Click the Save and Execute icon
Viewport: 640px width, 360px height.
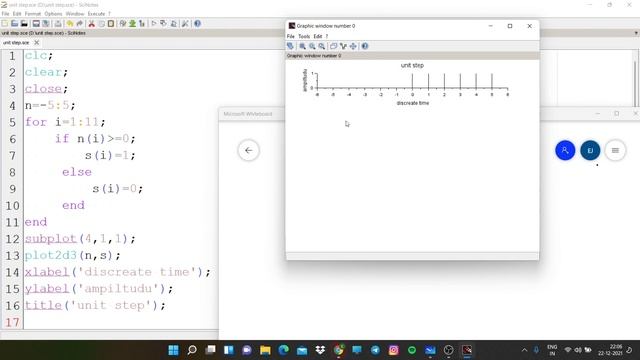[x=163, y=24]
